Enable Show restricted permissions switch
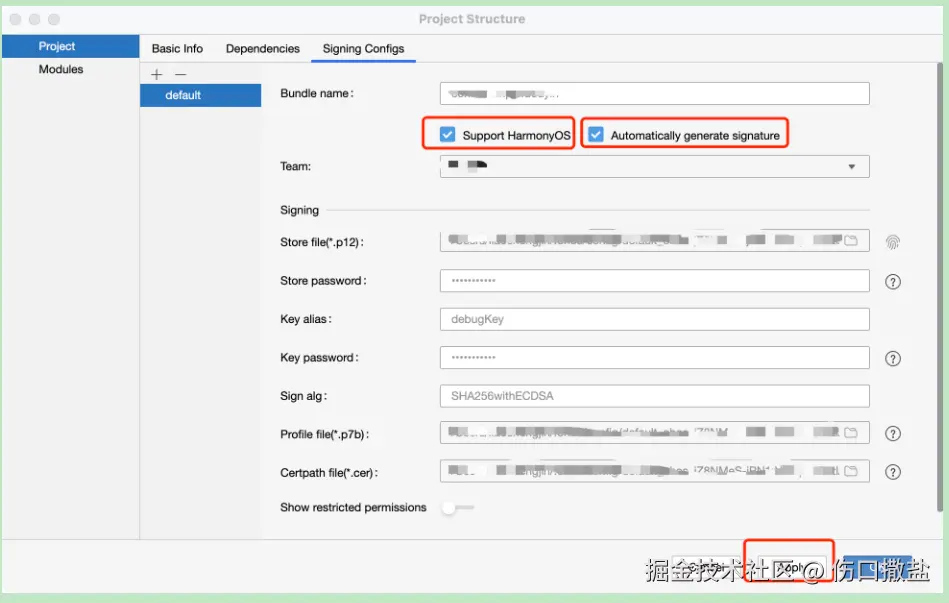949x603 pixels. [458, 507]
